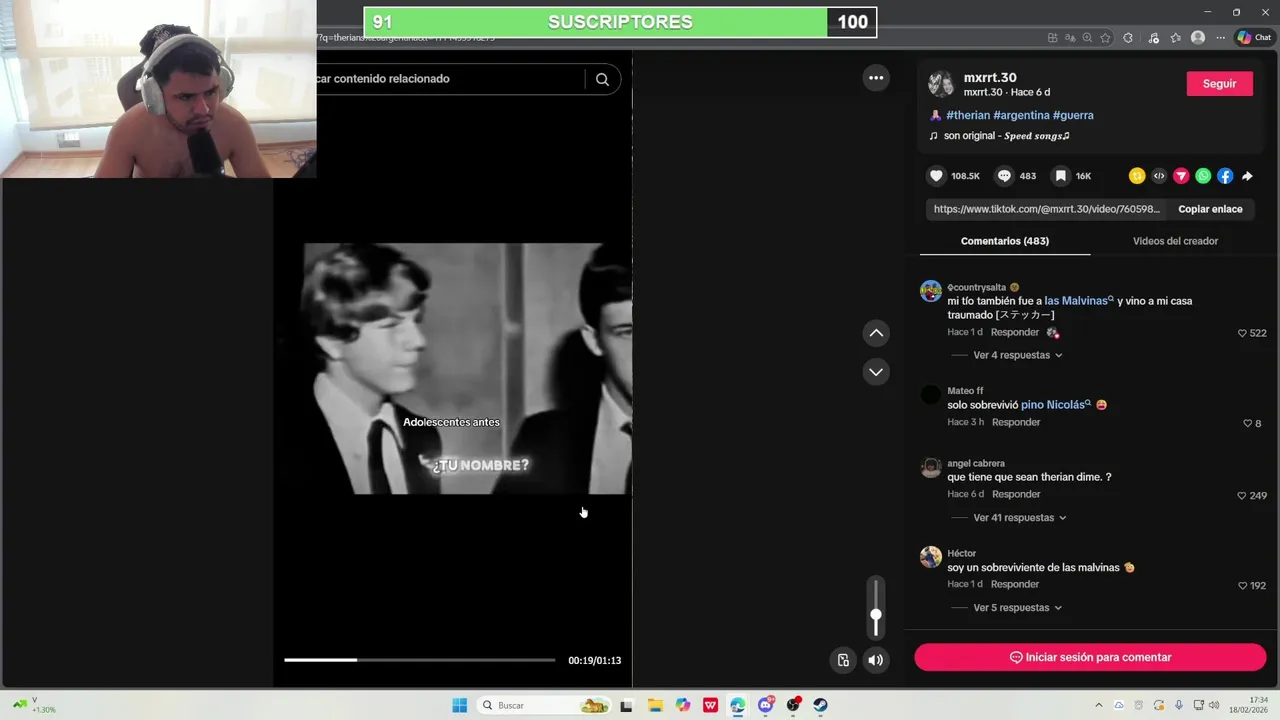The width and height of the screenshot is (1280, 720).
Task: Share to Facebook icon
Action: tap(1225, 176)
